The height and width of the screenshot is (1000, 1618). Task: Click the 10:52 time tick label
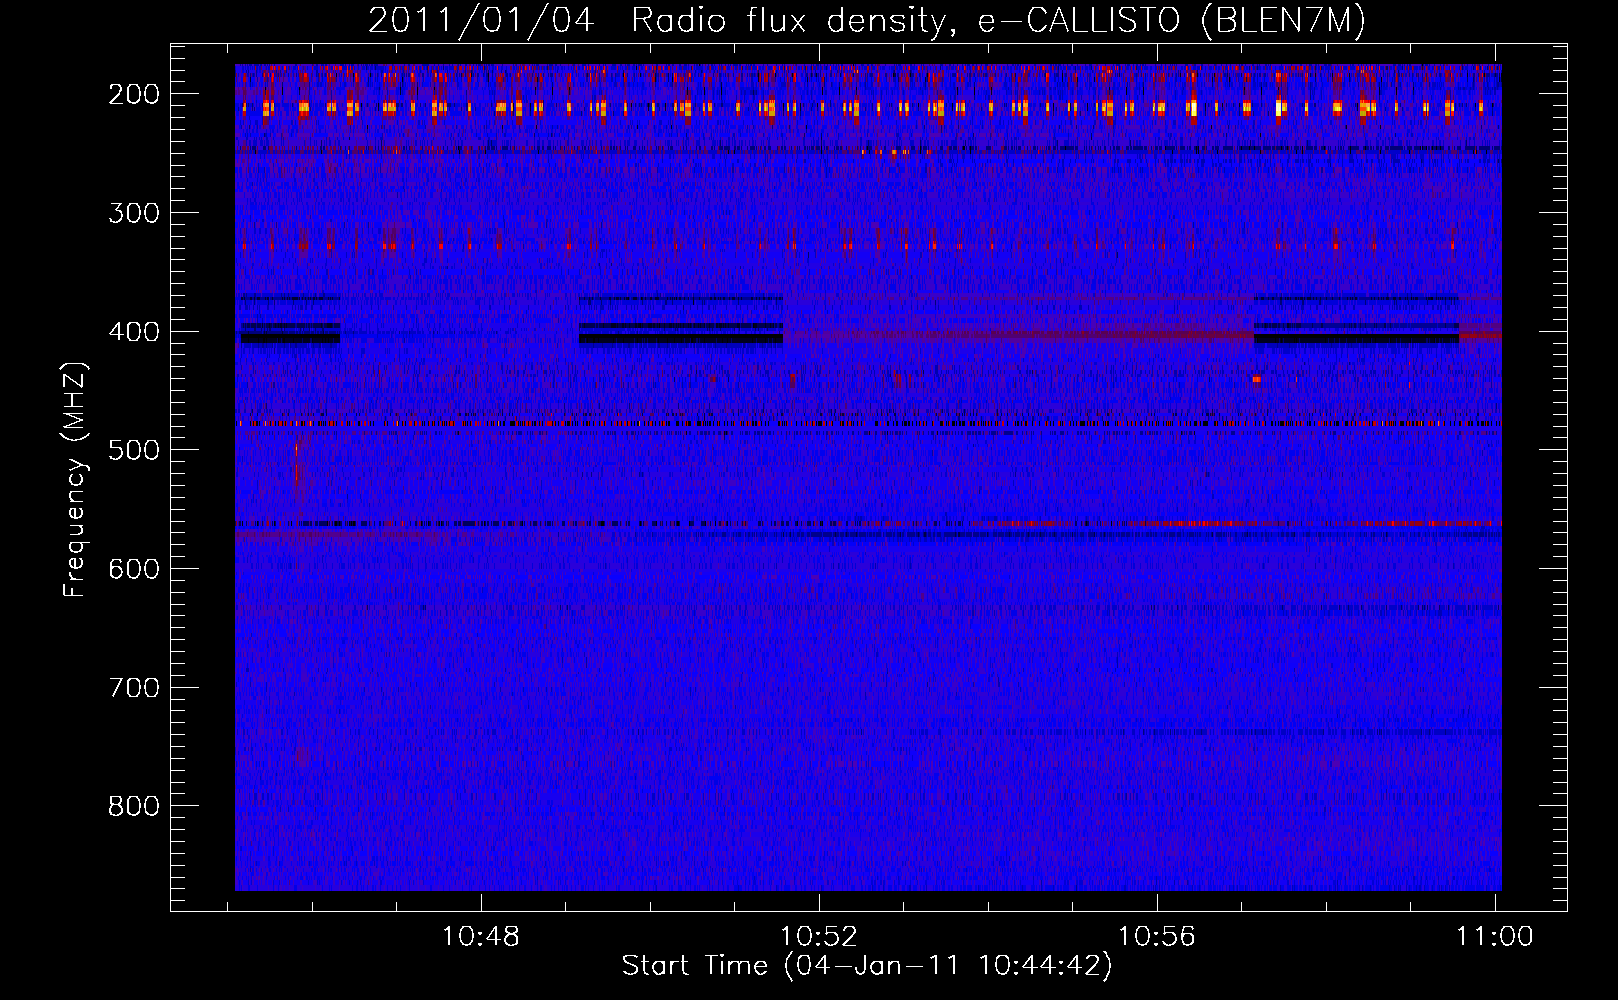819,937
